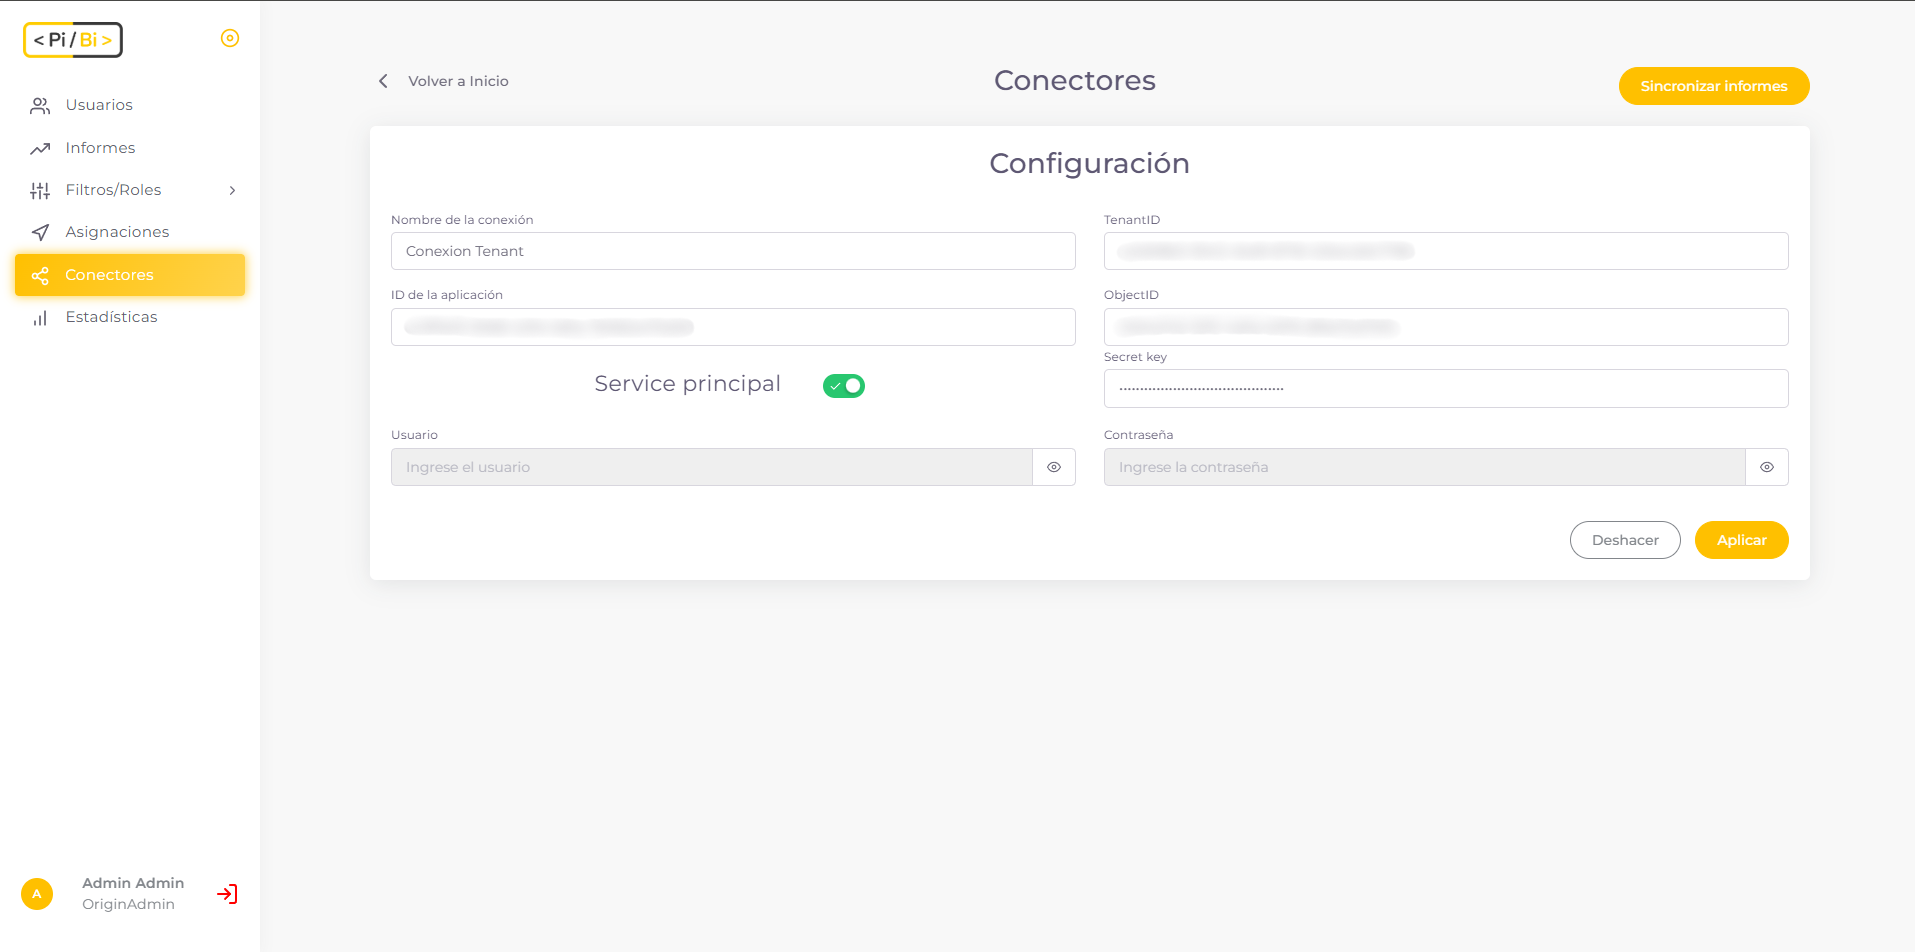Click the Admin Admin user name
This screenshot has height=952, width=1915.
[x=133, y=883]
